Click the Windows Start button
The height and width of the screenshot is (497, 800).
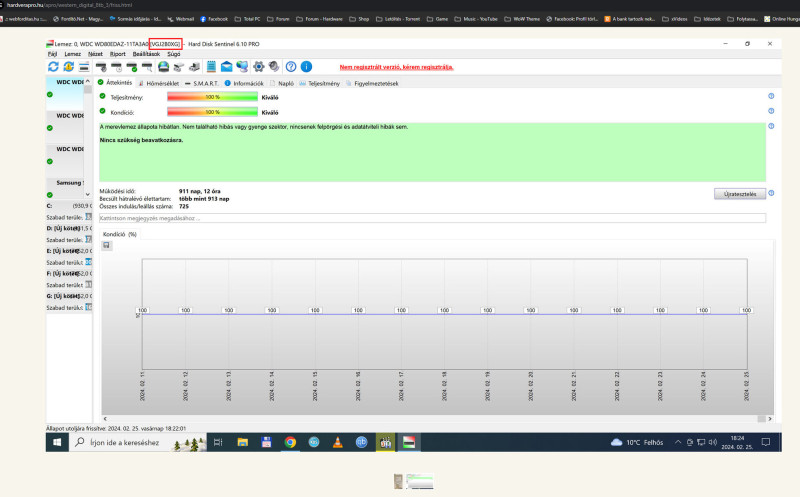[57, 442]
